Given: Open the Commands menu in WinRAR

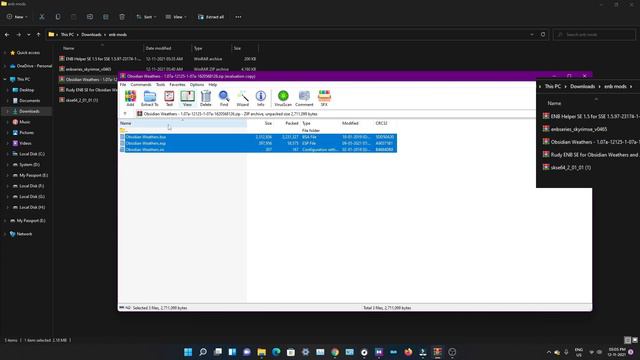Looking at the screenshot, I should 141,84.
